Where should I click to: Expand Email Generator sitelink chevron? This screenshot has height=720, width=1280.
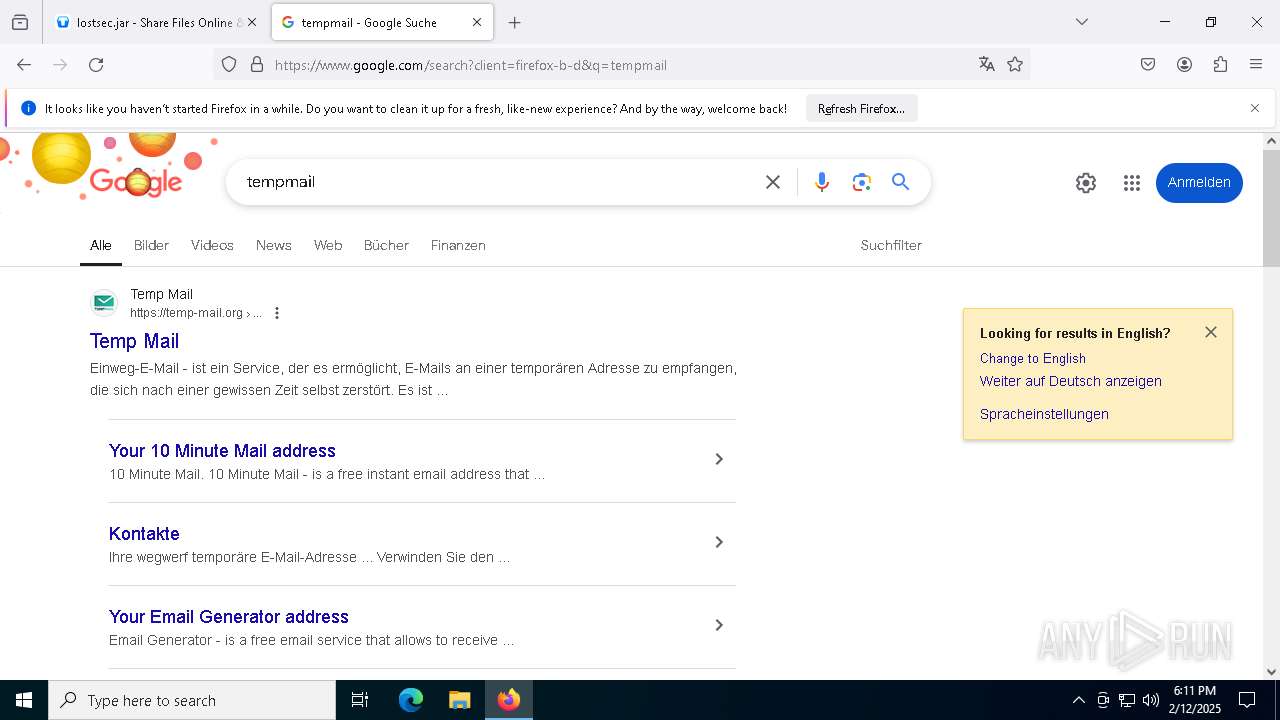[718, 625]
